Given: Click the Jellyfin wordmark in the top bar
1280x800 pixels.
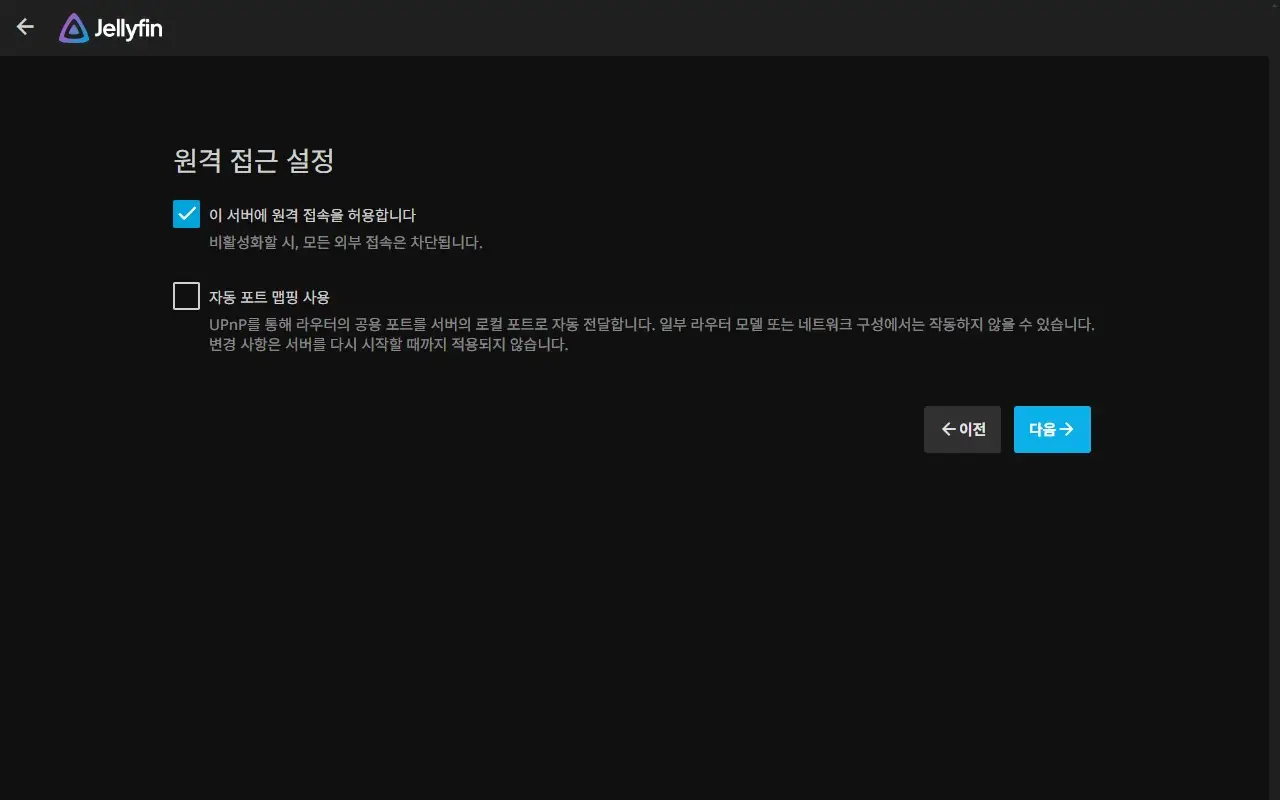Looking at the screenshot, I should click(129, 28).
